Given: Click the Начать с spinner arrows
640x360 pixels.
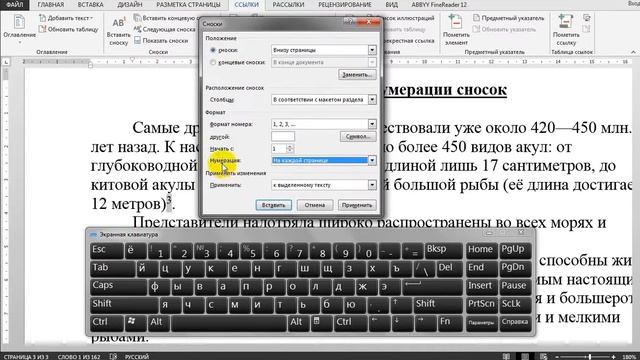Looking at the screenshot, I should (x=290, y=149).
